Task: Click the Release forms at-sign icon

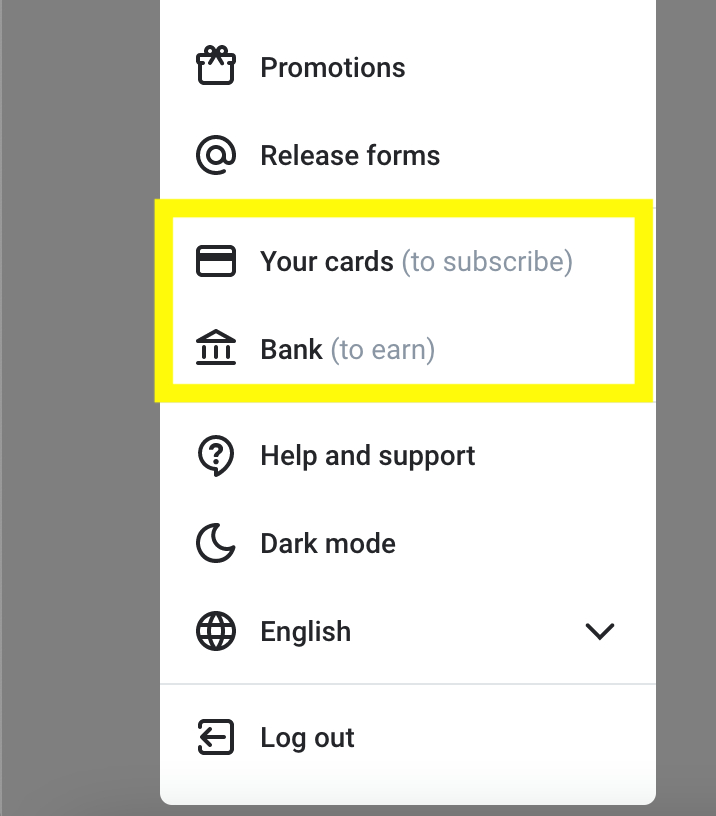Action: pyautogui.click(x=216, y=155)
